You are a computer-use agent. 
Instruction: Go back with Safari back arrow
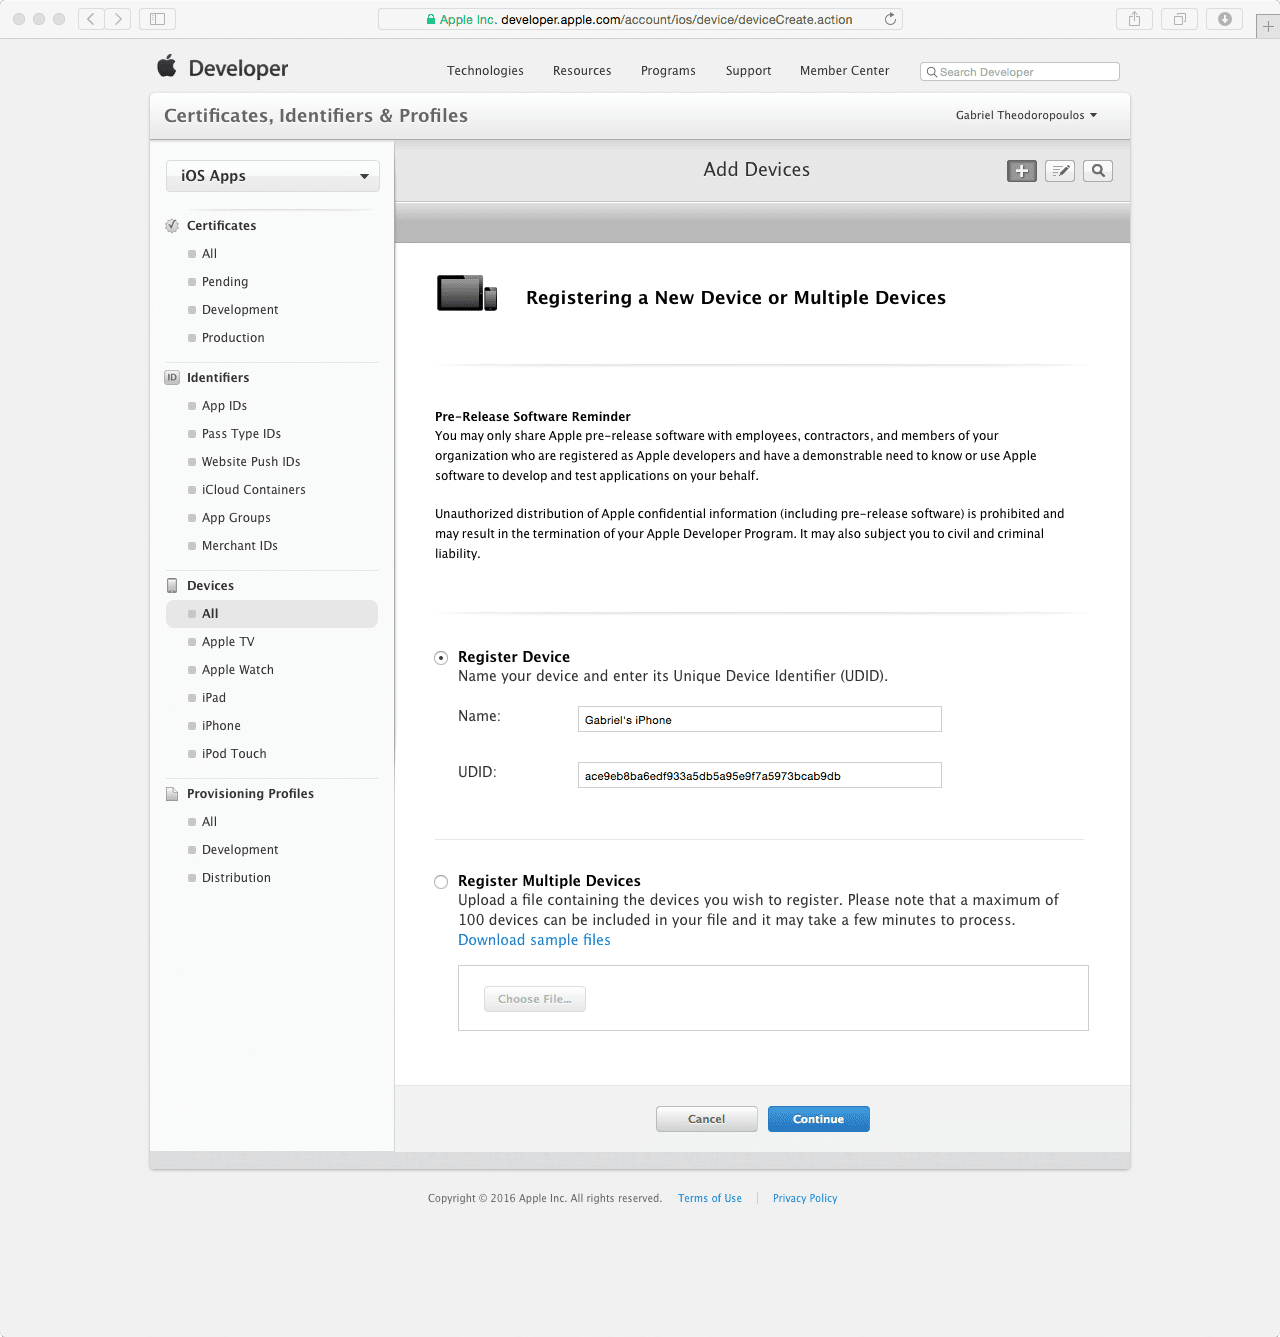[x=91, y=19]
